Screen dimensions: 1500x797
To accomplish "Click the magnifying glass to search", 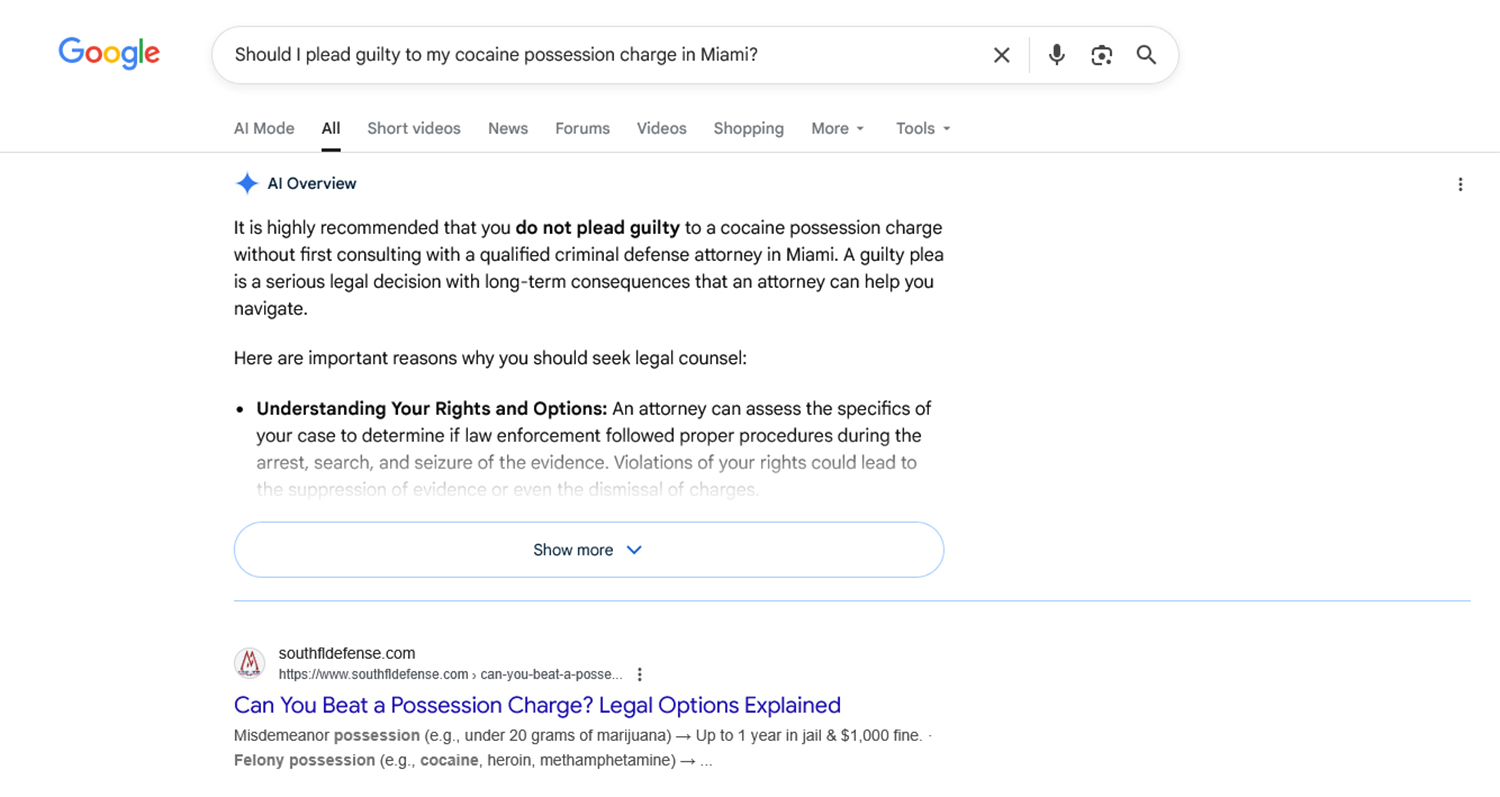I will pyautogui.click(x=1146, y=55).
